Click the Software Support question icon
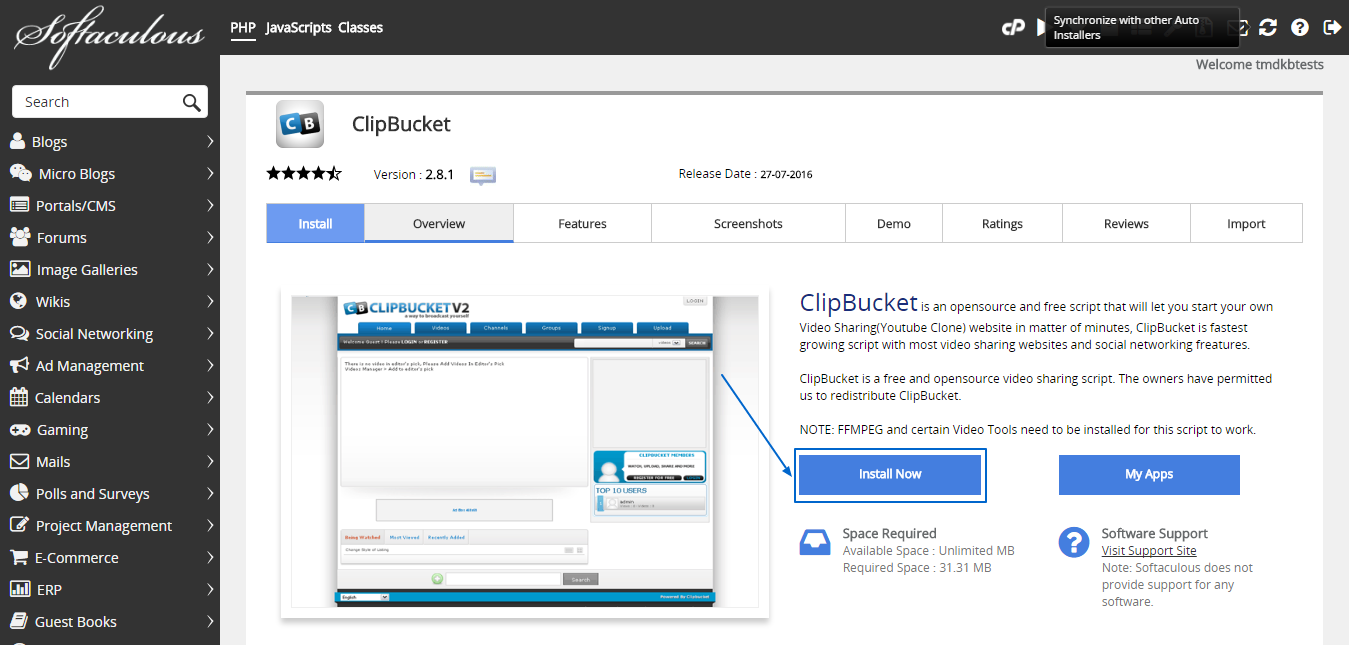This screenshot has height=645, width=1349. 1073,542
